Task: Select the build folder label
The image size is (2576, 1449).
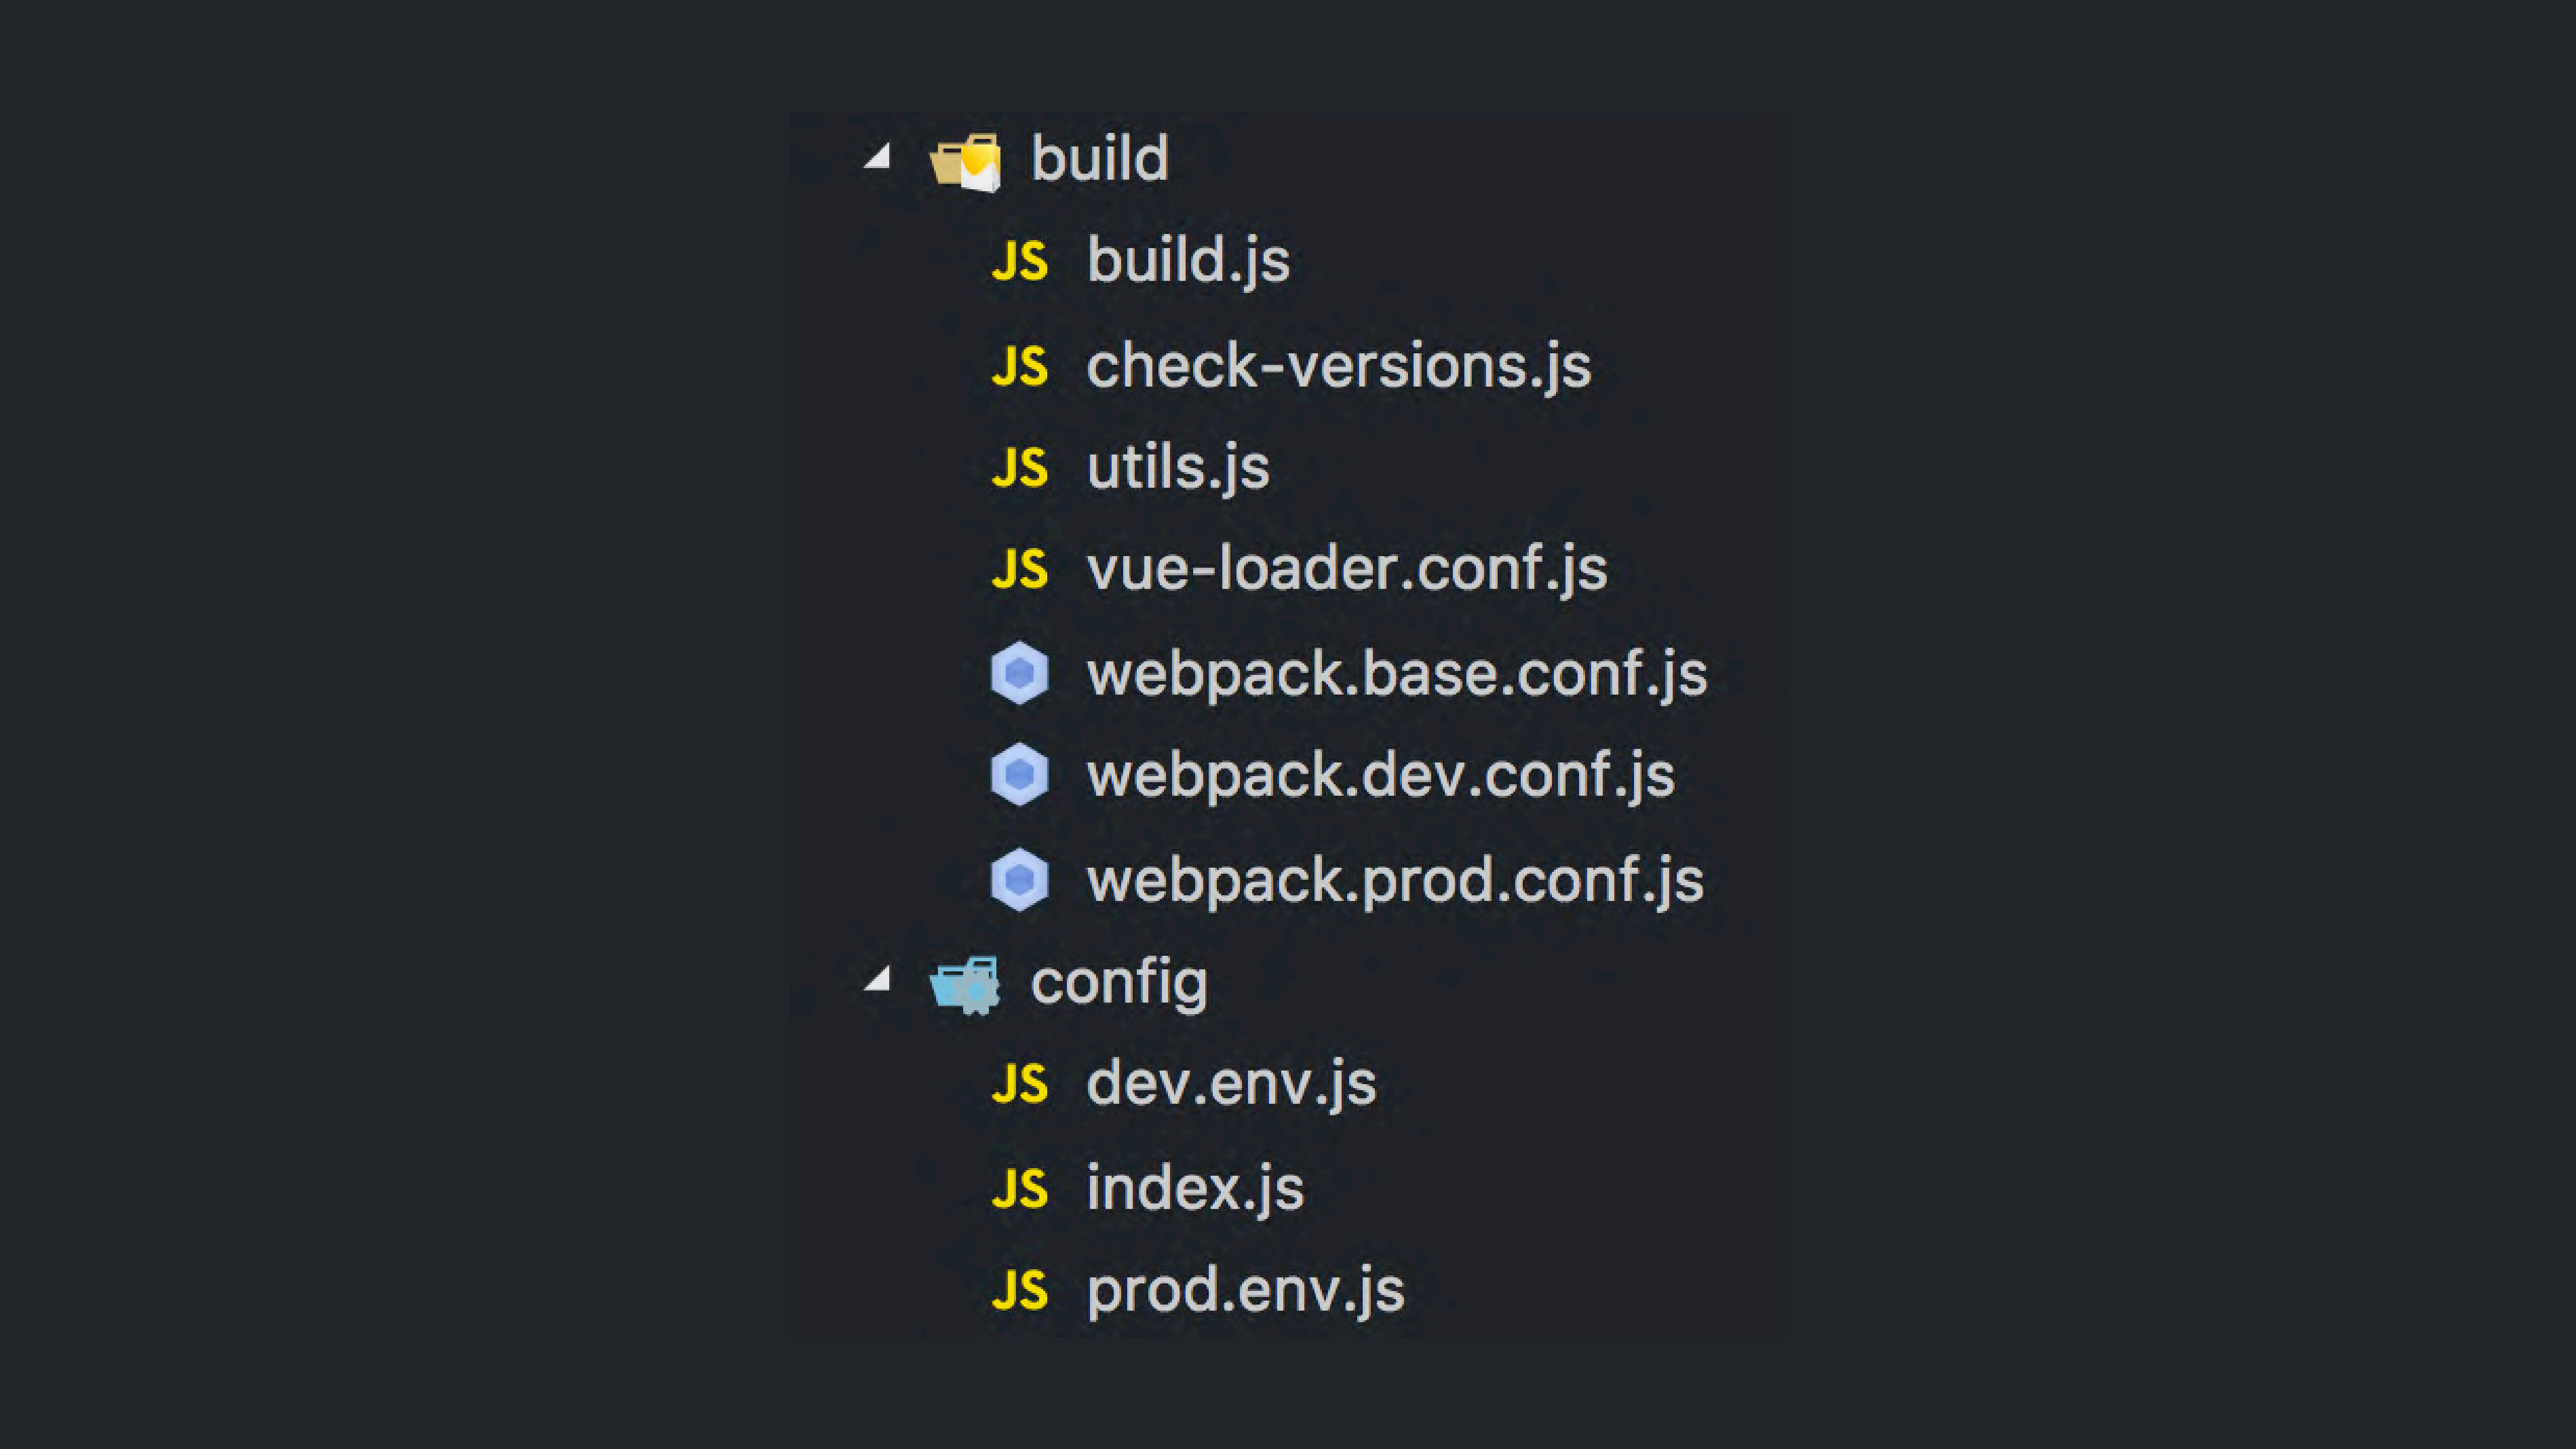Action: coord(1099,158)
